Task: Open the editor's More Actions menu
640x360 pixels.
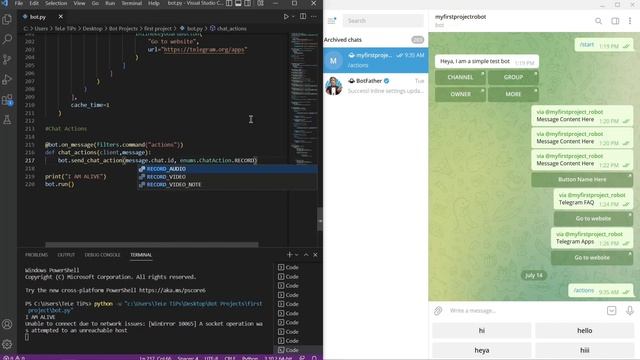Action: point(313,16)
